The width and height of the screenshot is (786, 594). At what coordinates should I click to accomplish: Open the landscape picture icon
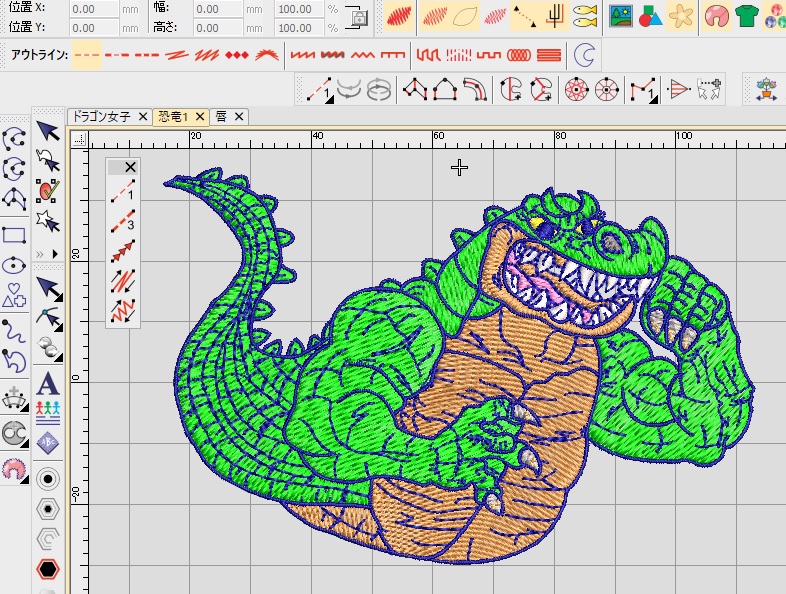[621, 16]
